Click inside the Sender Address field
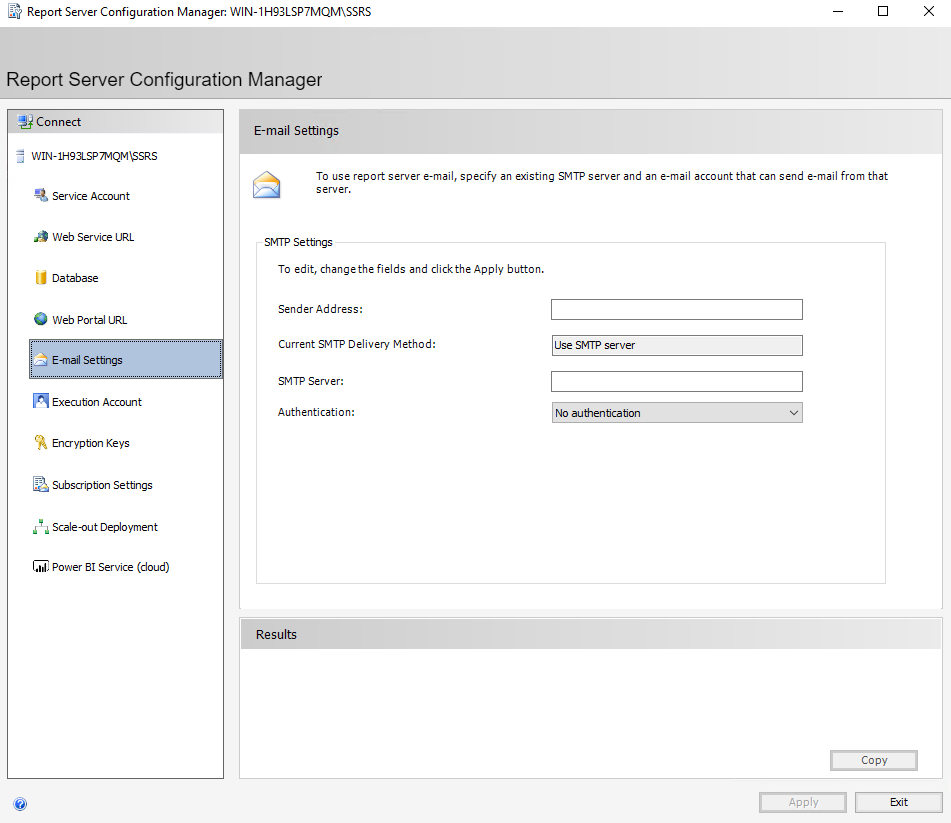This screenshot has height=823, width=951. pos(676,309)
